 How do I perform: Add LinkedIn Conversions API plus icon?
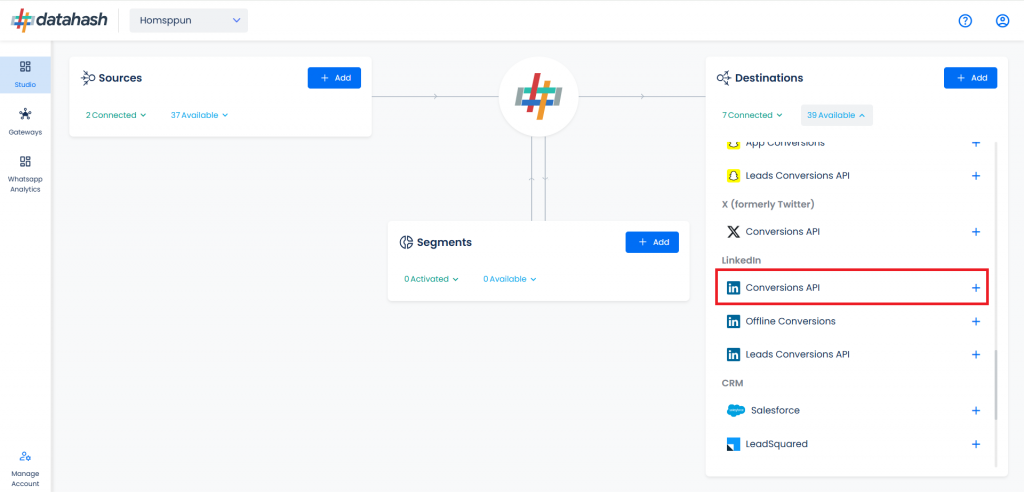click(976, 287)
